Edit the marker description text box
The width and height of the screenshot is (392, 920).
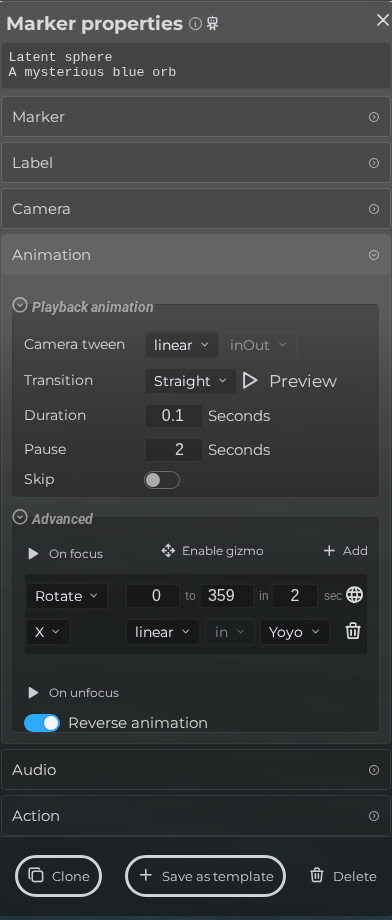point(196,65)
